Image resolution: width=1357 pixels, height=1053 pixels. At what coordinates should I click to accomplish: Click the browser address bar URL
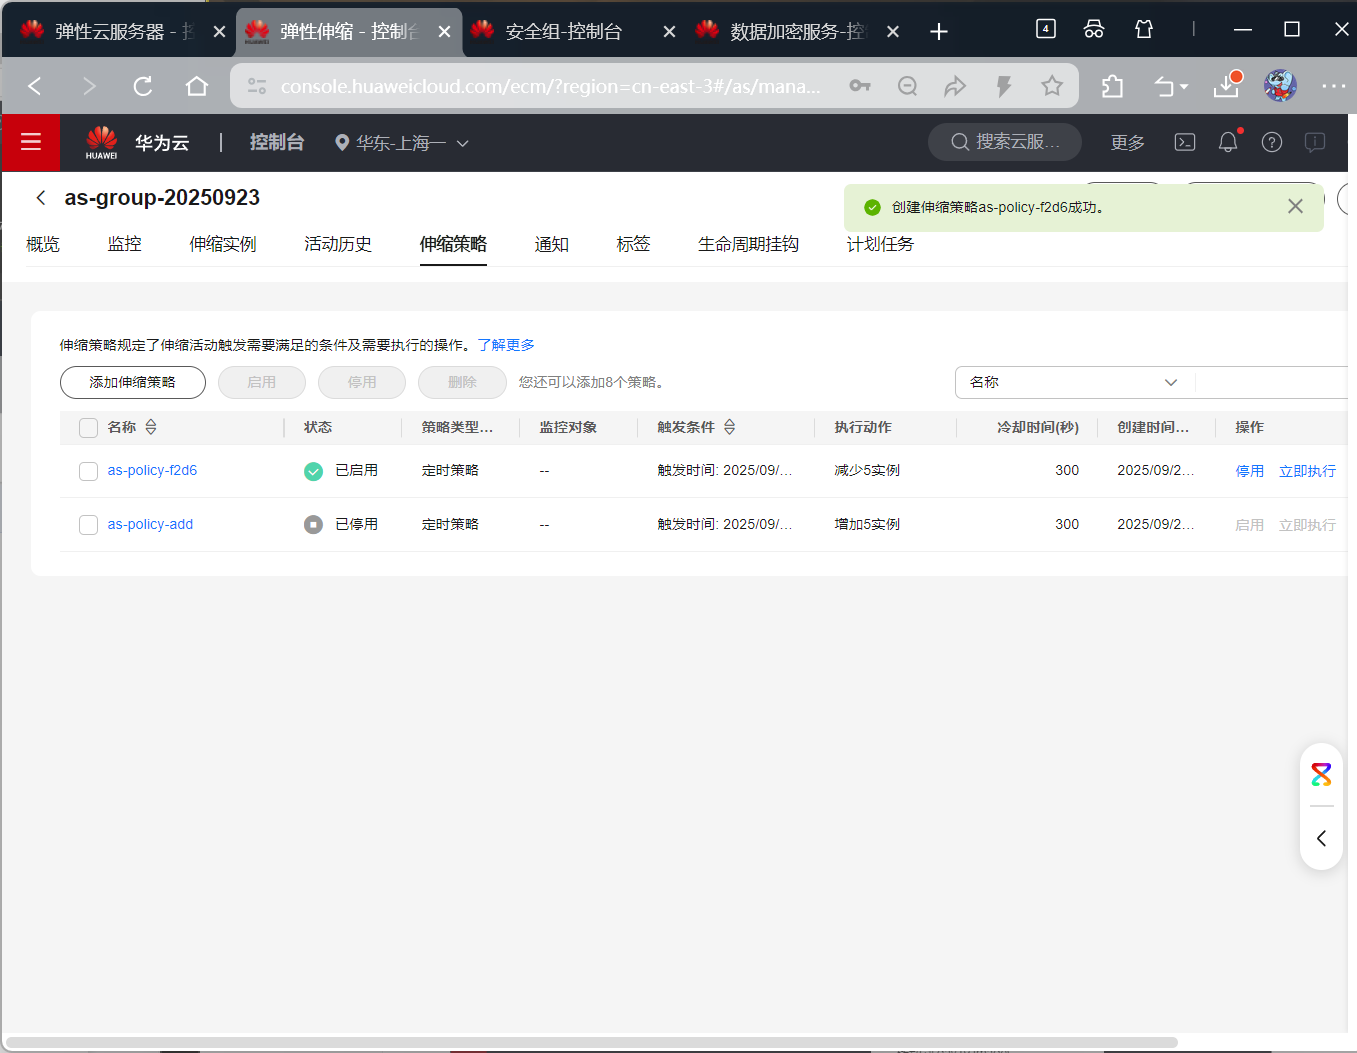(550, 86)
